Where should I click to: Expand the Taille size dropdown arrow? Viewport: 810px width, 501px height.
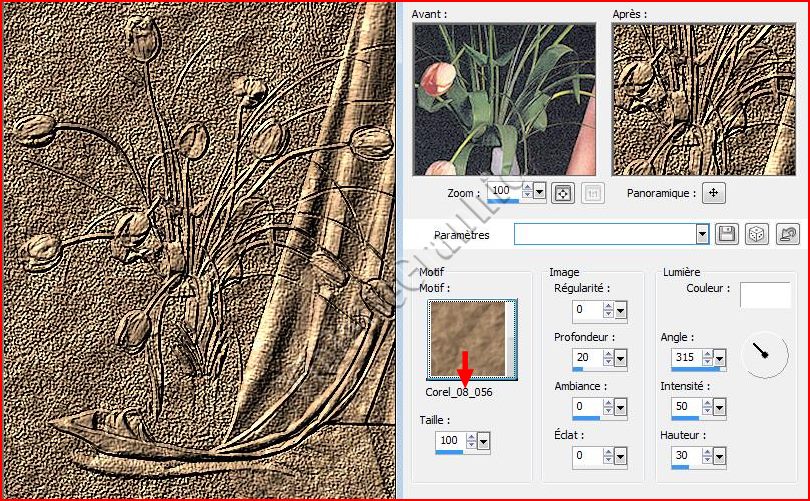(x=485, y=441)
